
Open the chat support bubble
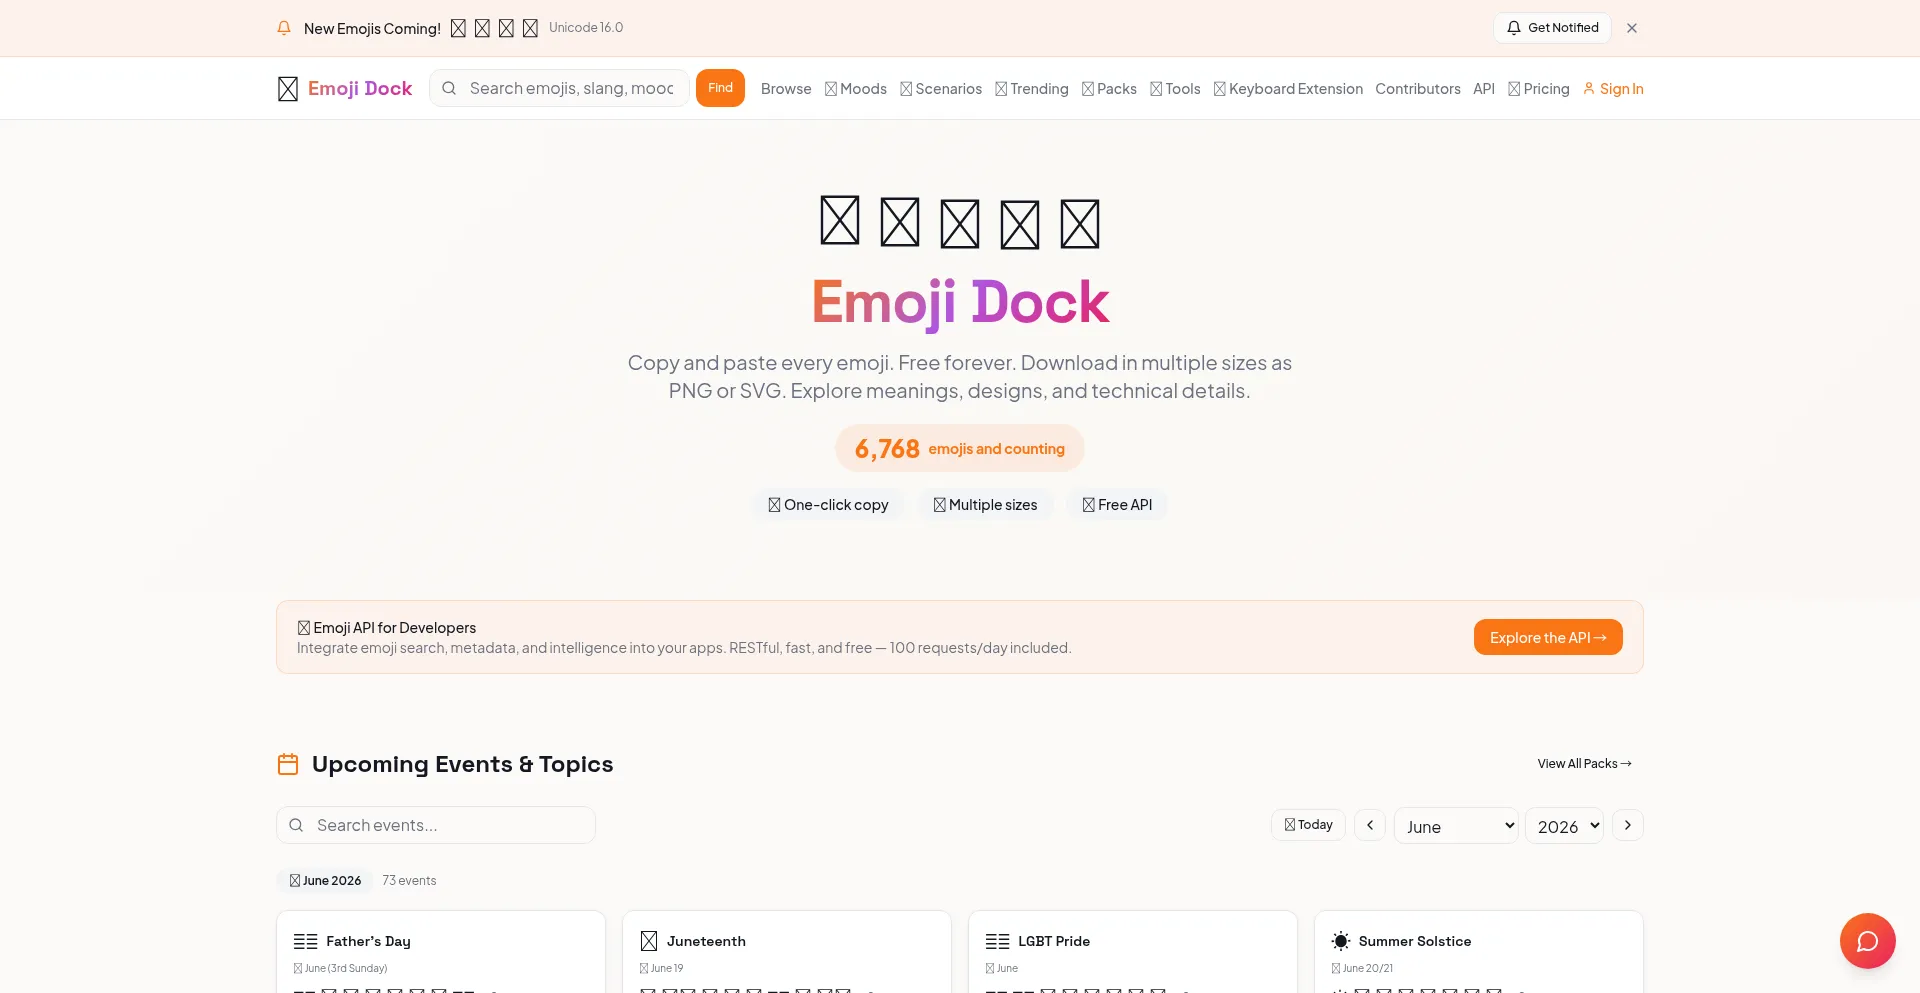coord(1868,941)
